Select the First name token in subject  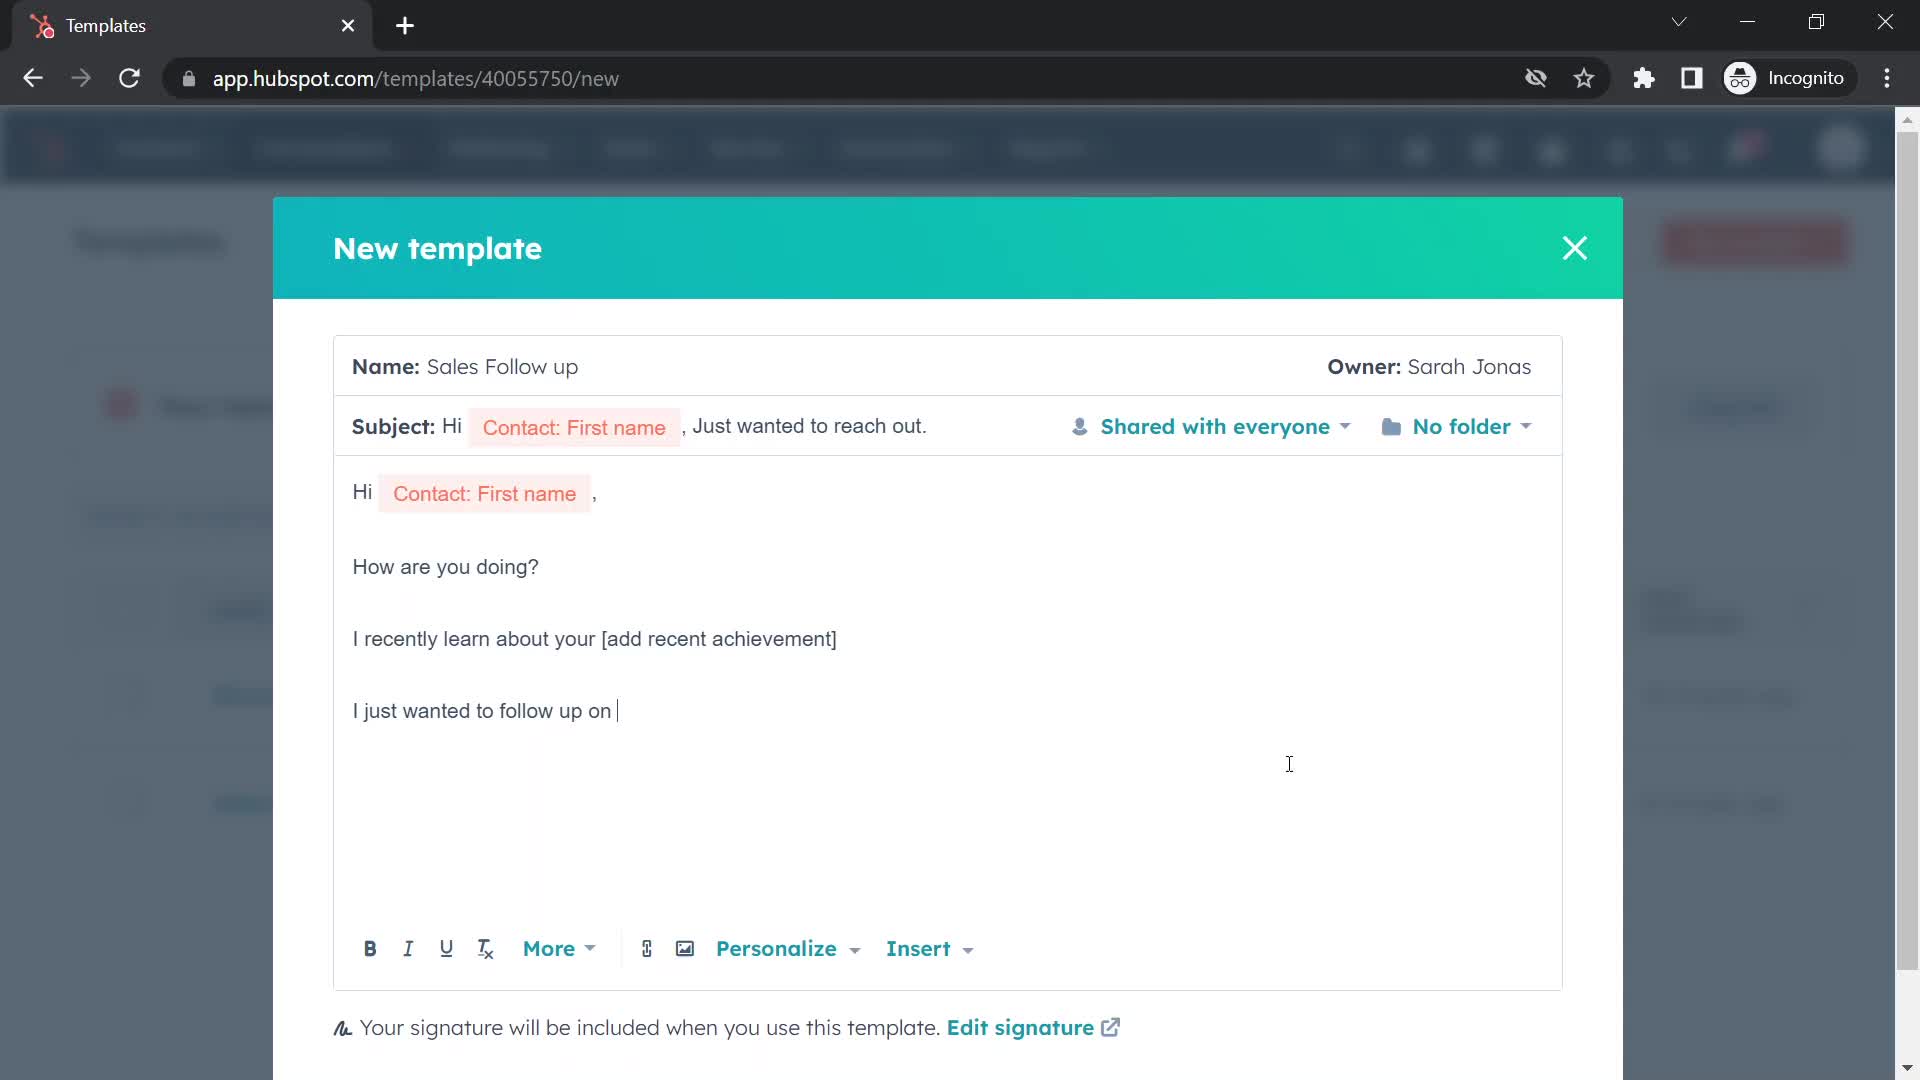(574, 428)
